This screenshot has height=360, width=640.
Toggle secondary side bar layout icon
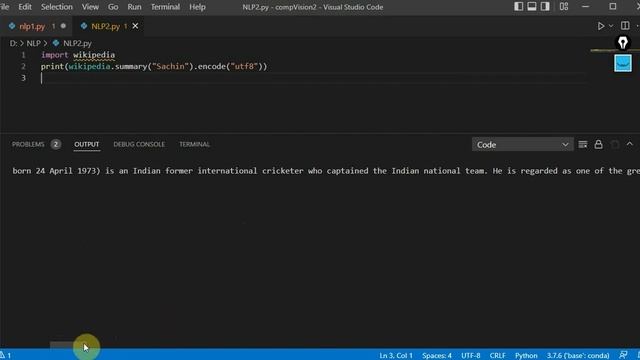[x=545, y=7]
